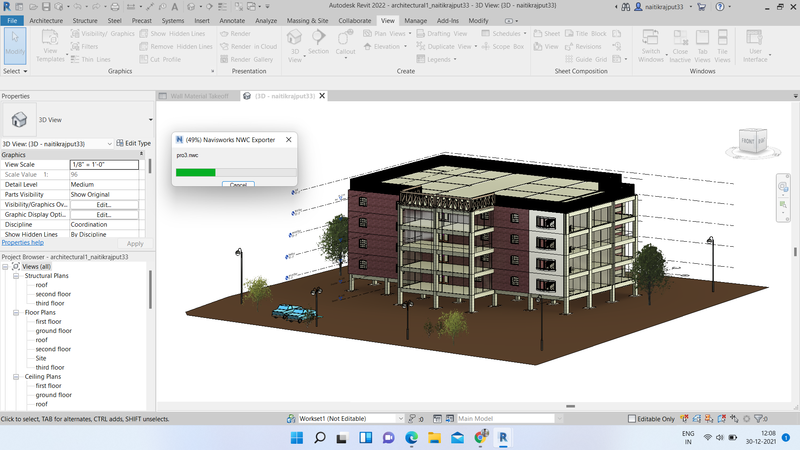Click the ViewCube in 3D view
Viewport: 800px width, 450px height.
(753, 141)
